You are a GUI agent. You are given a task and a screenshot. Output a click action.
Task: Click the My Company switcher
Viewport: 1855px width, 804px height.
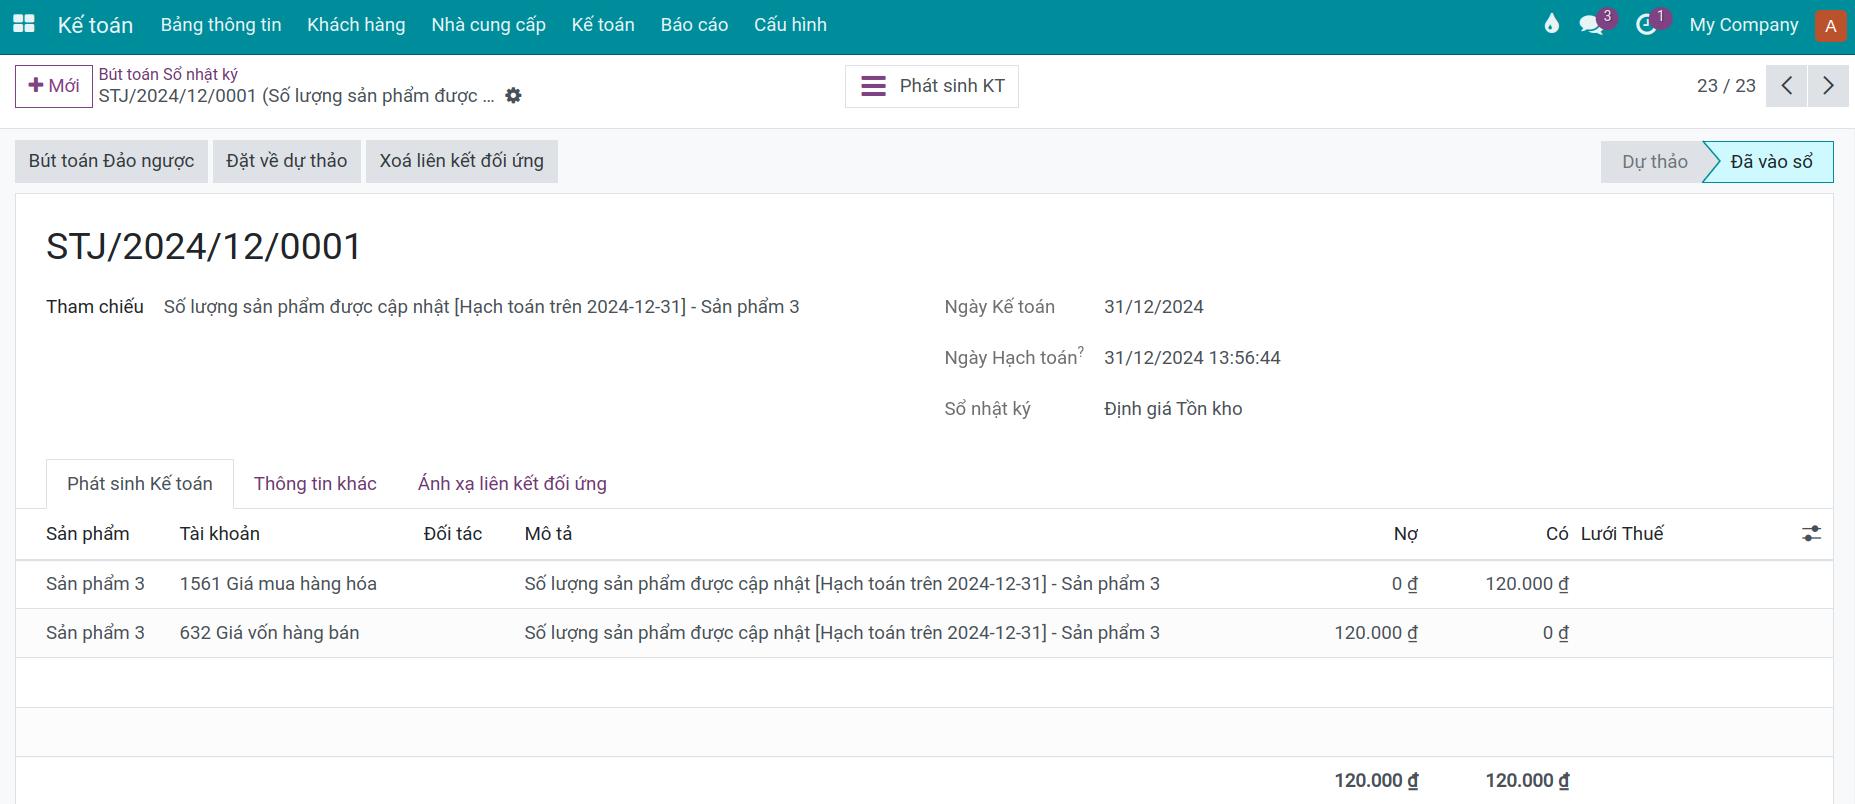(1743, 25)
